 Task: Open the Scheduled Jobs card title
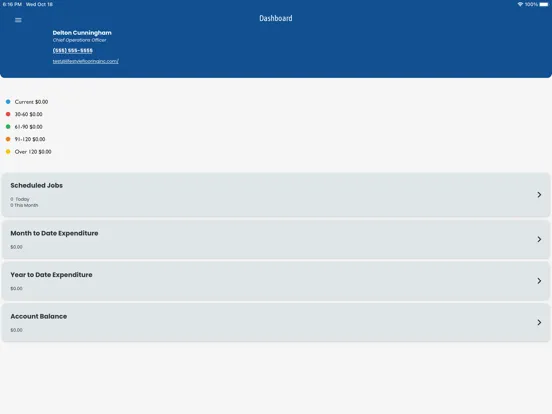37,186
